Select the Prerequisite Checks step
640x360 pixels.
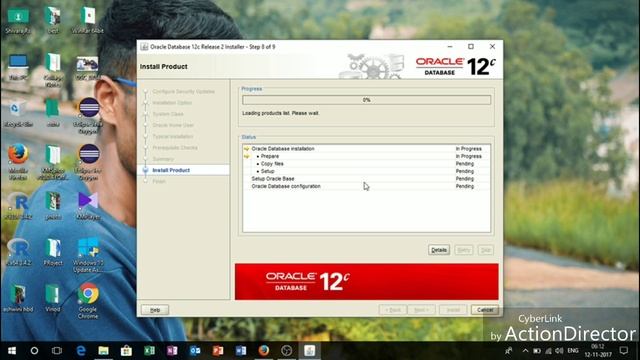(x=175, y=147)
